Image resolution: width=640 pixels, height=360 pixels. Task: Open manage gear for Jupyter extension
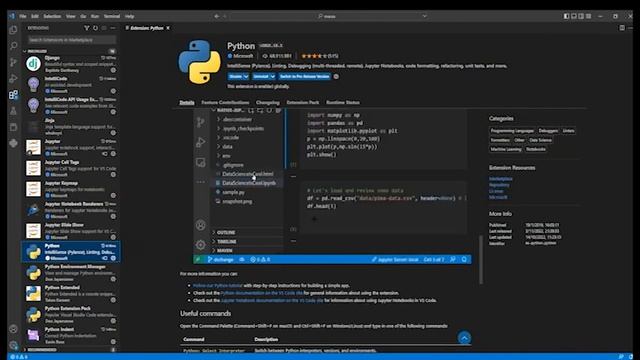113,154
